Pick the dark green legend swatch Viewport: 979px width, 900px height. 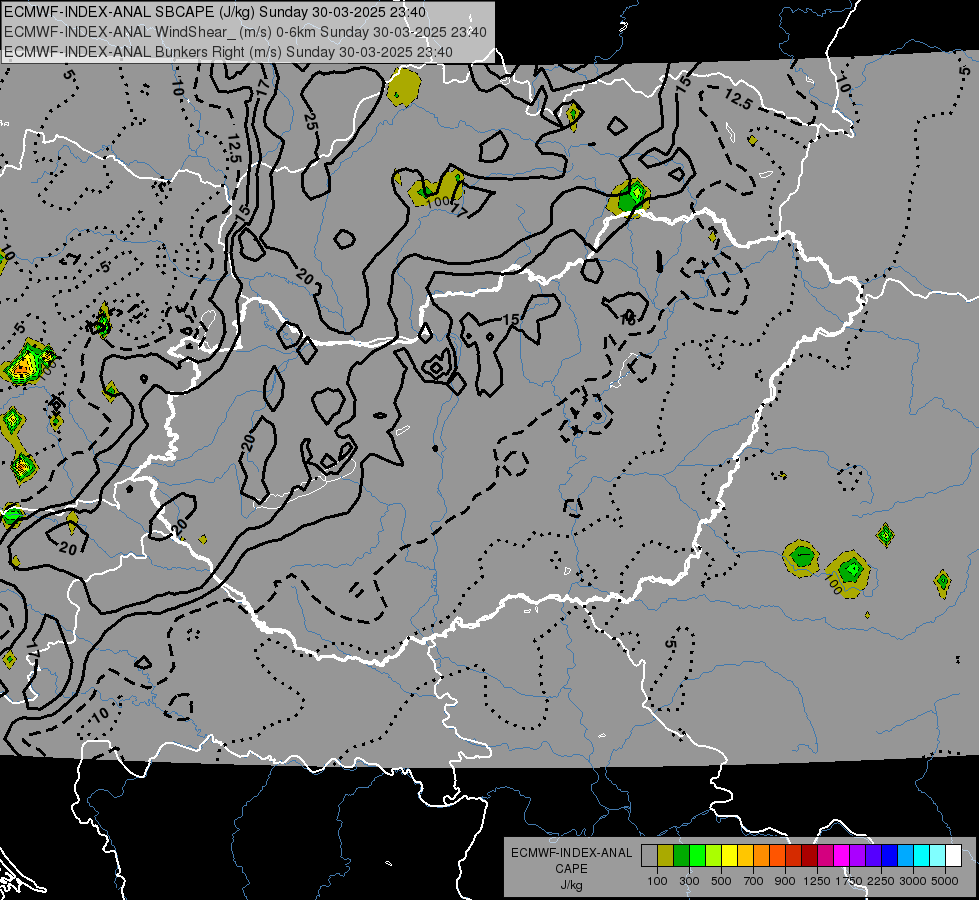click(x=681, y=856)
